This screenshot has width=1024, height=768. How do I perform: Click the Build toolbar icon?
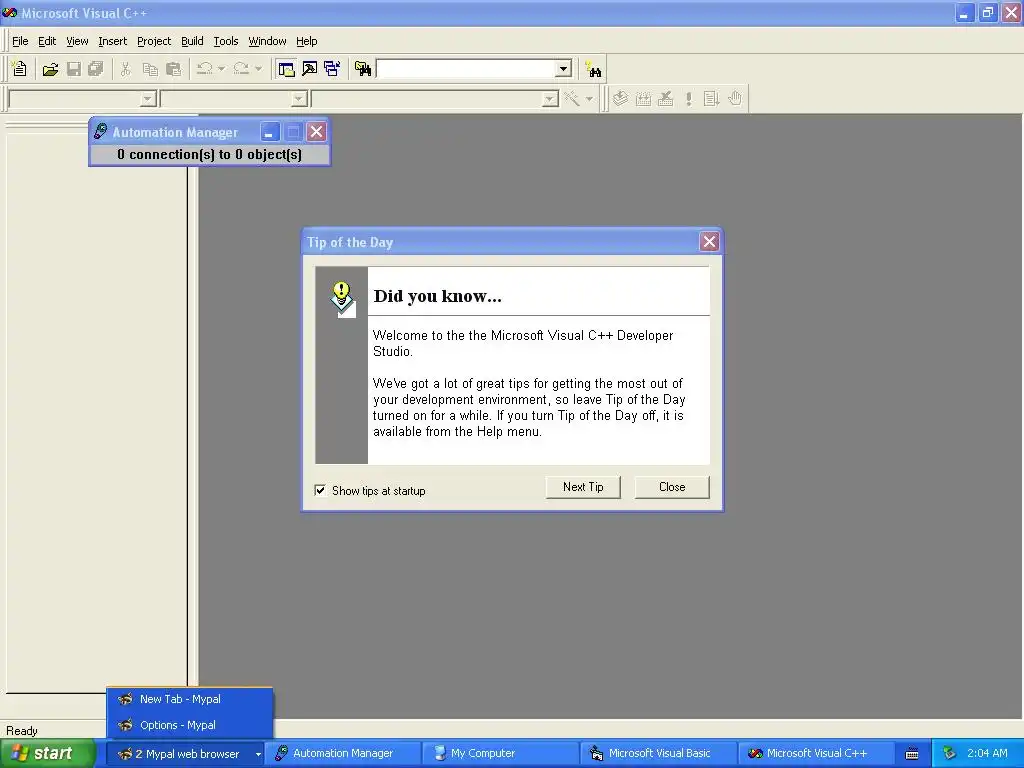coord(643,99)
